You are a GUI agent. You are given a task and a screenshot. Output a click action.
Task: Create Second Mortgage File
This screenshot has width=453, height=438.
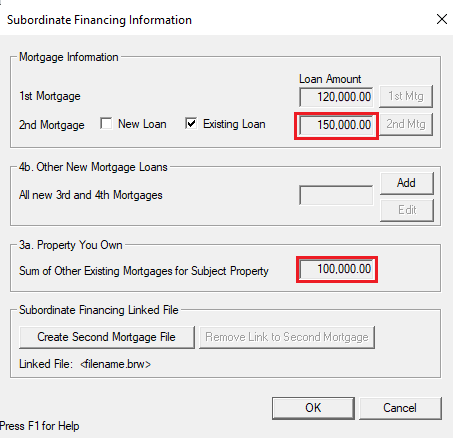coord(107,337)
